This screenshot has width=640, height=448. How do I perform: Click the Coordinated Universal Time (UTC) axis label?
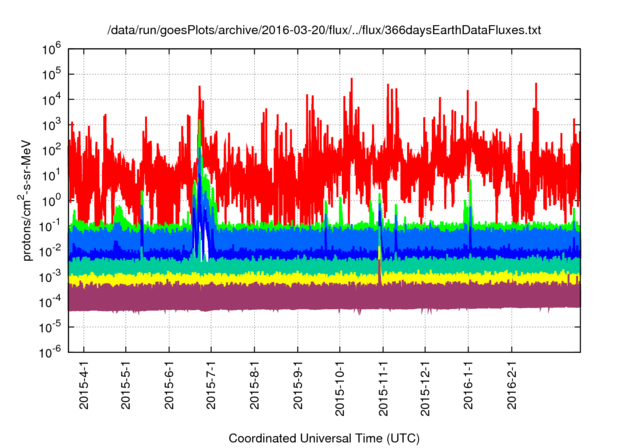tap(324, 438)
